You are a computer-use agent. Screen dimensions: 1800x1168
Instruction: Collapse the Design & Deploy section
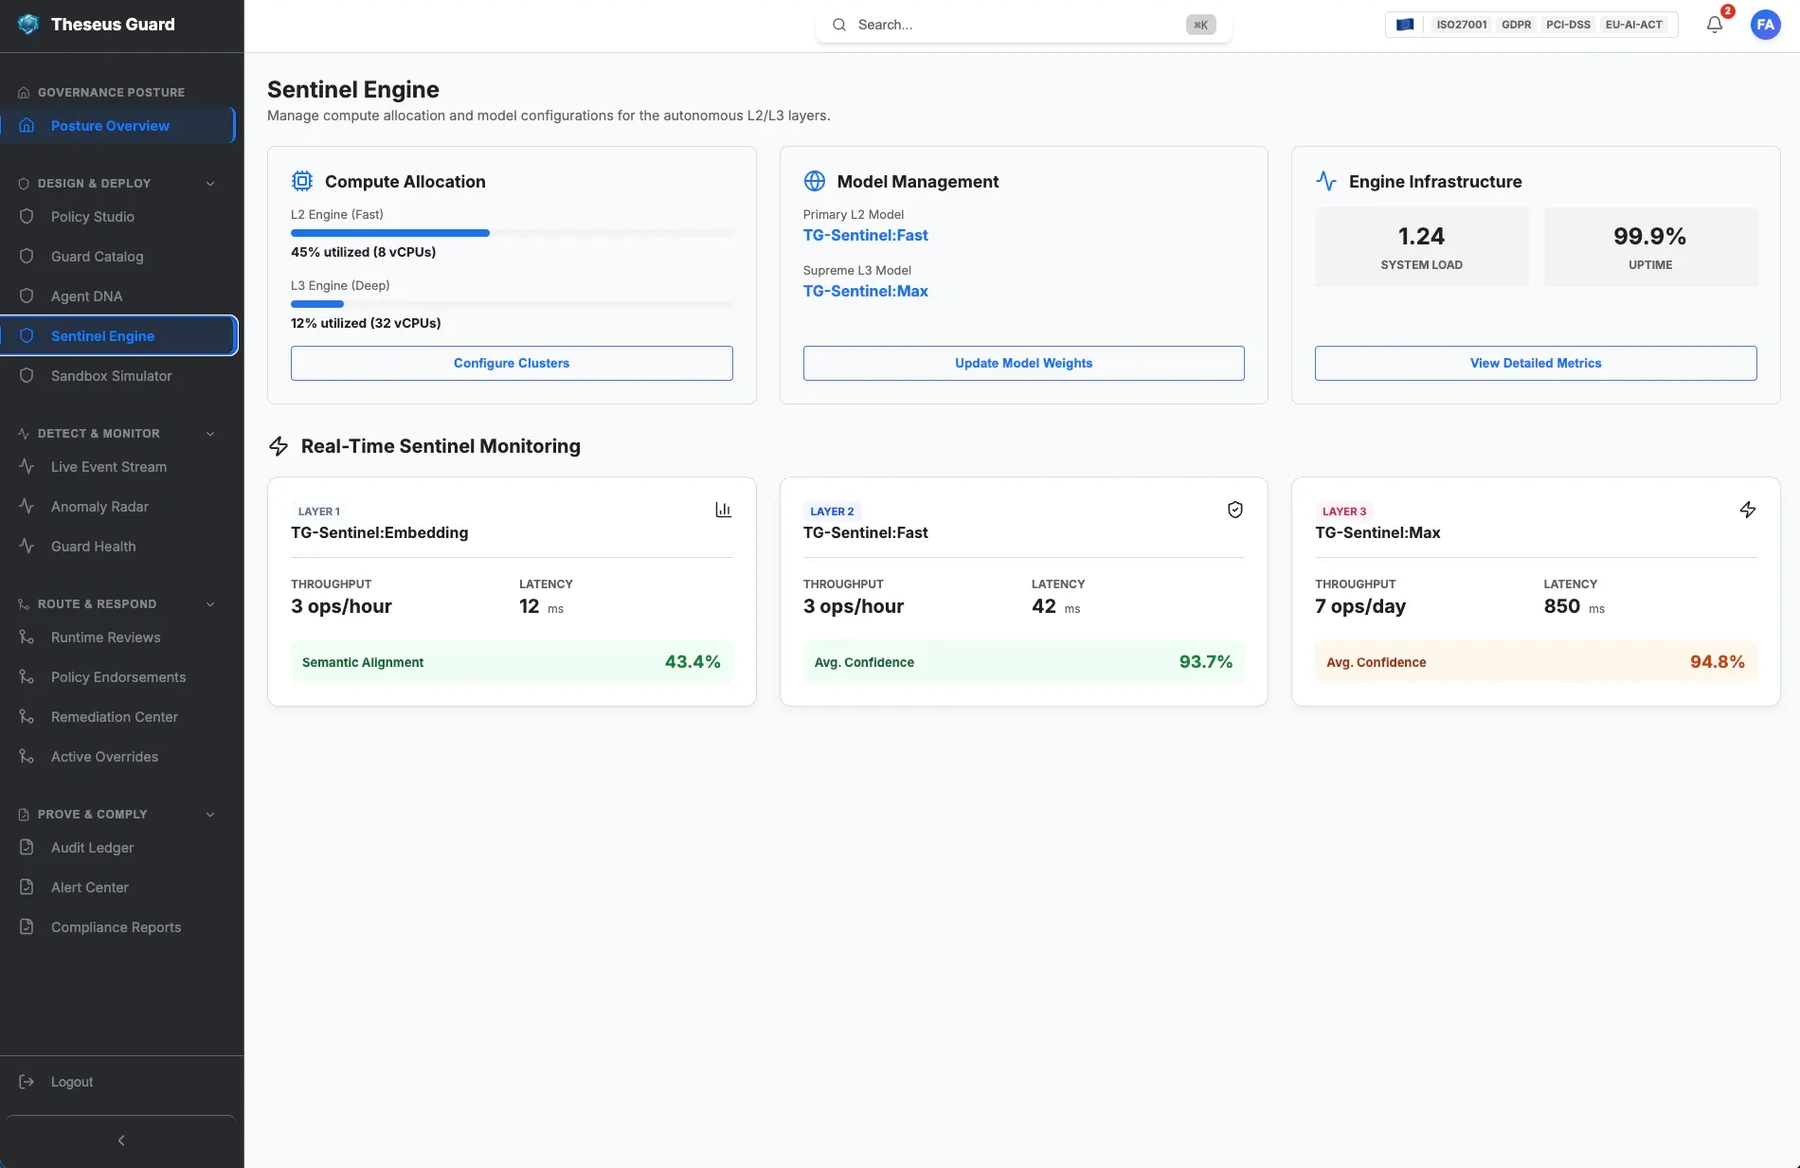210,184
